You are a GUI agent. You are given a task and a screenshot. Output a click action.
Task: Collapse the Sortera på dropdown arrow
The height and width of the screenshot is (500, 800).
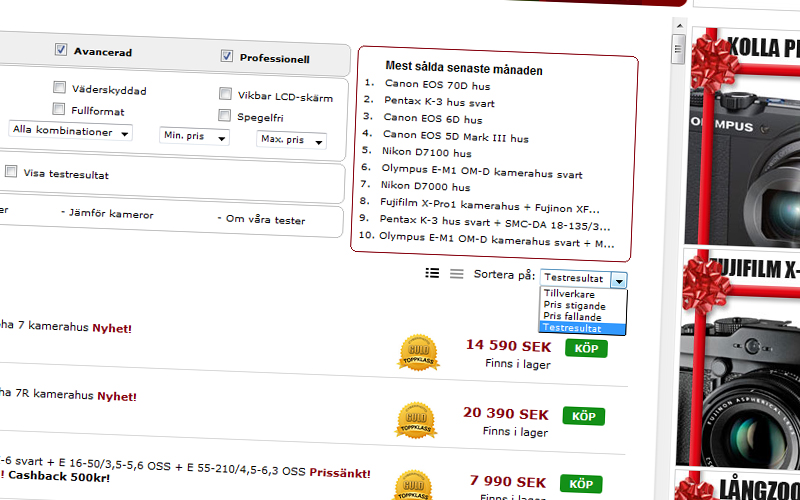coord(619,281)
